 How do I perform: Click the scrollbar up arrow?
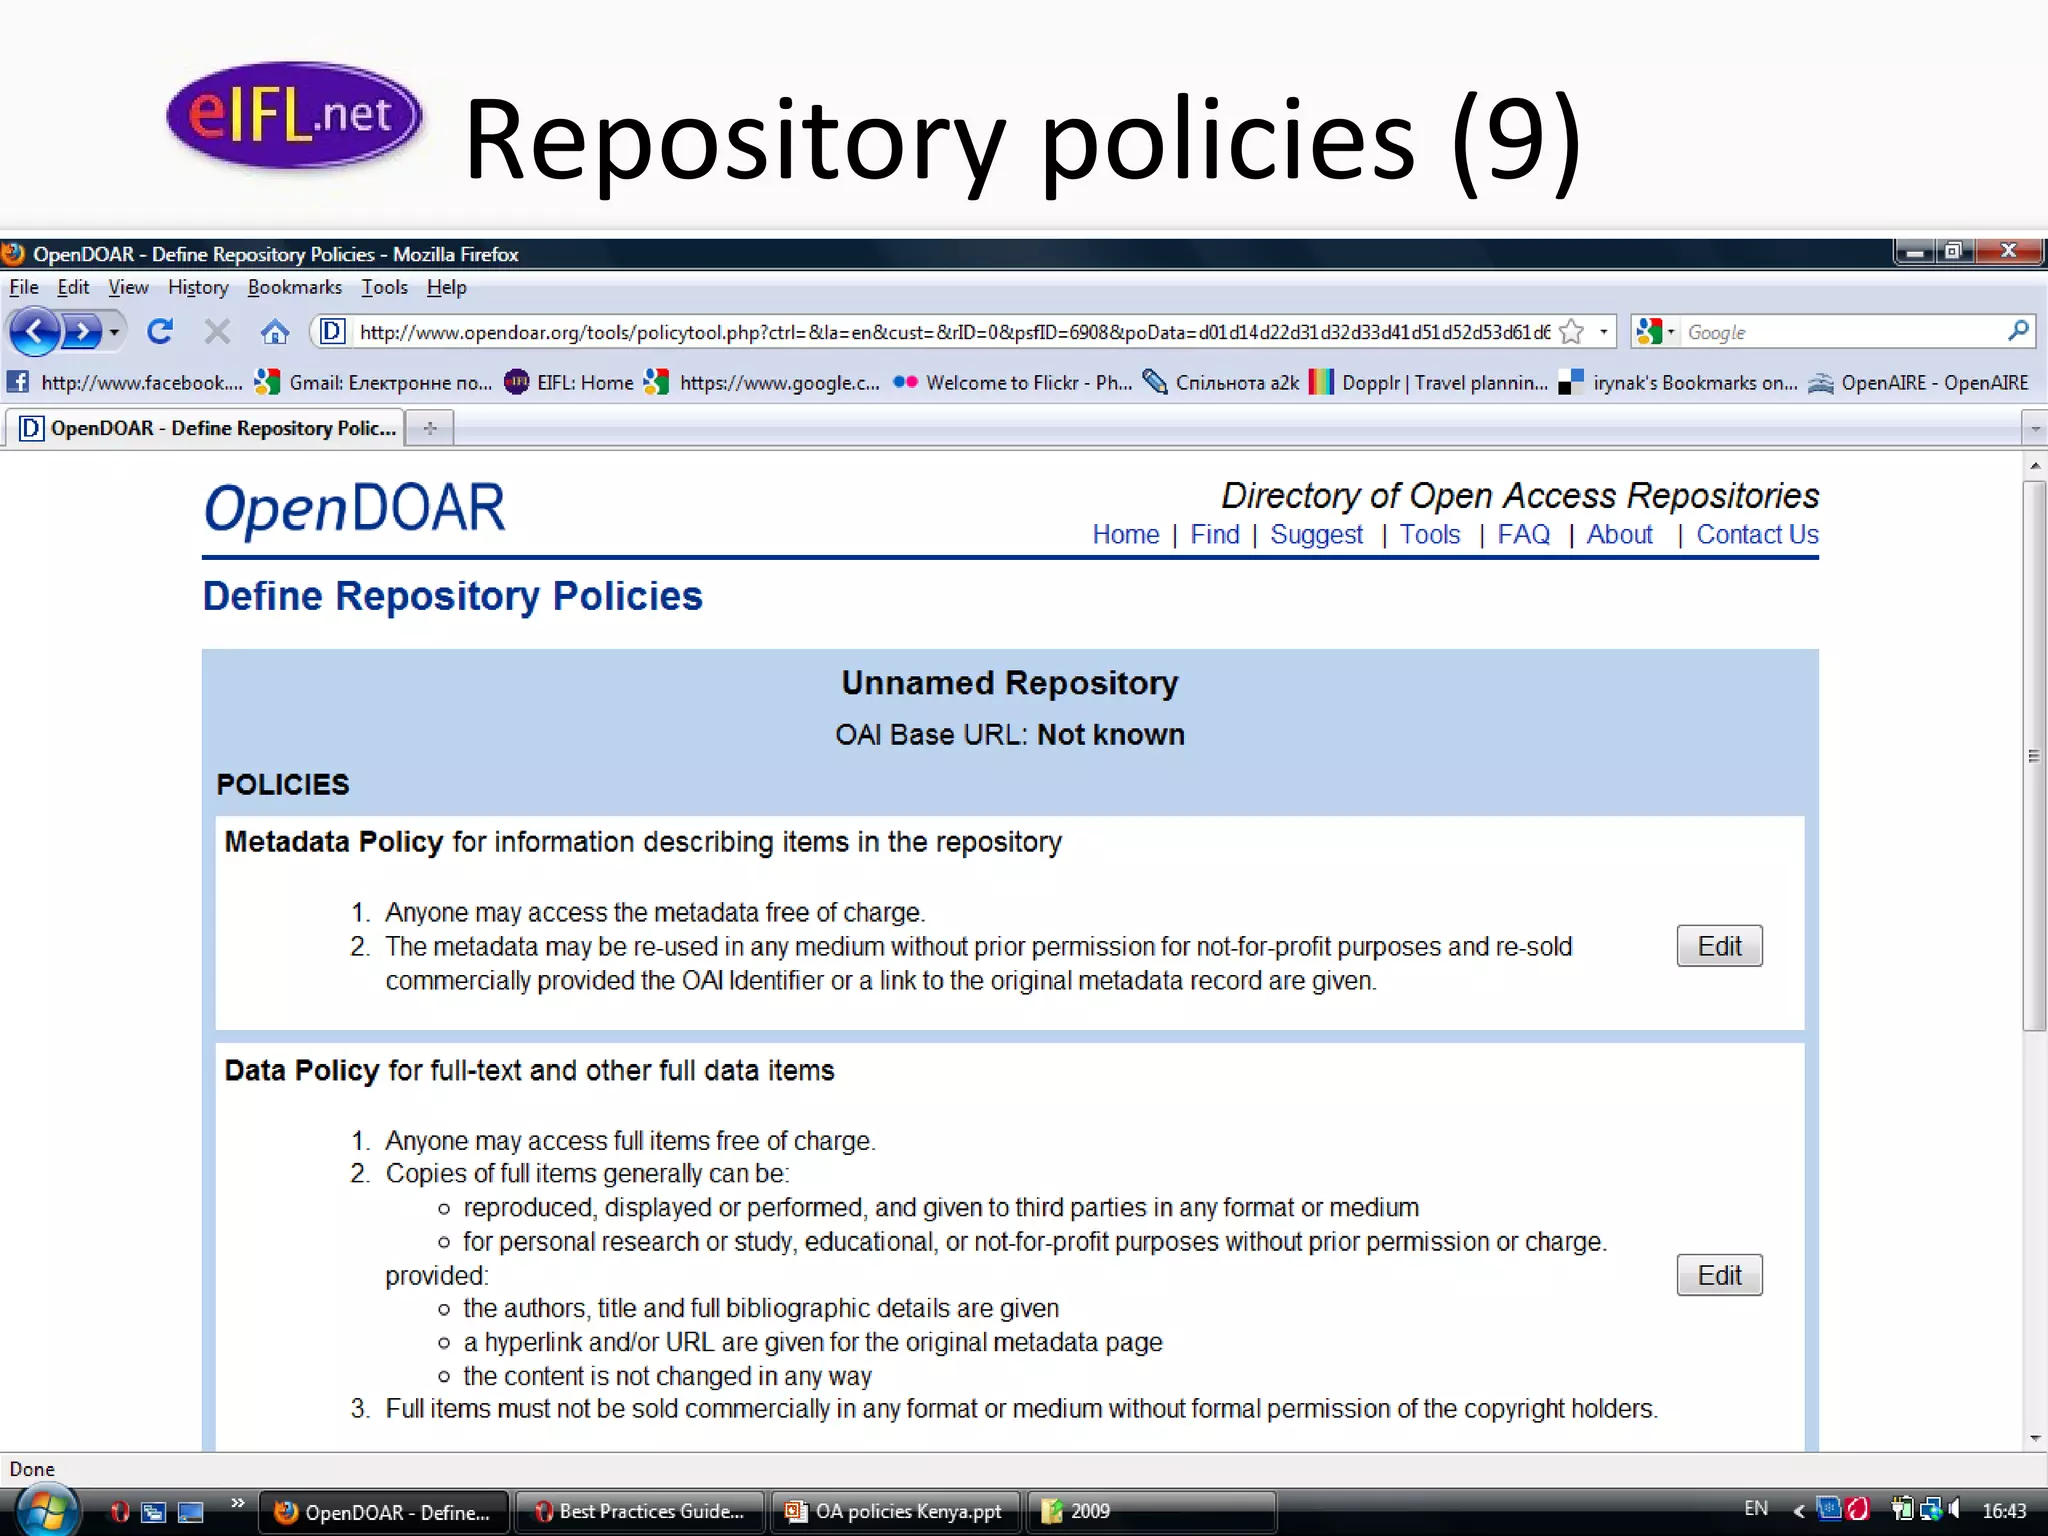tap(2034, 466)
